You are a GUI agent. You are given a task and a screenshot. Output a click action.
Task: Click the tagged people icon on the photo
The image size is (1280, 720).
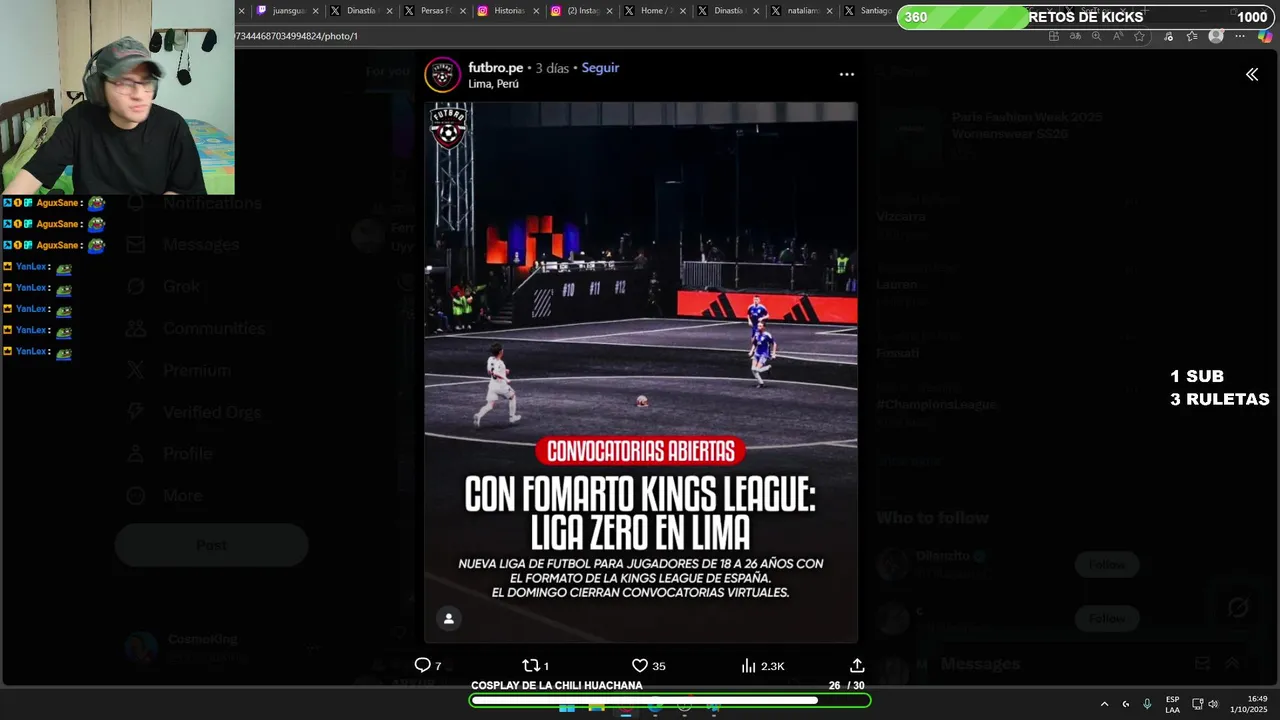tap(449, 619)
